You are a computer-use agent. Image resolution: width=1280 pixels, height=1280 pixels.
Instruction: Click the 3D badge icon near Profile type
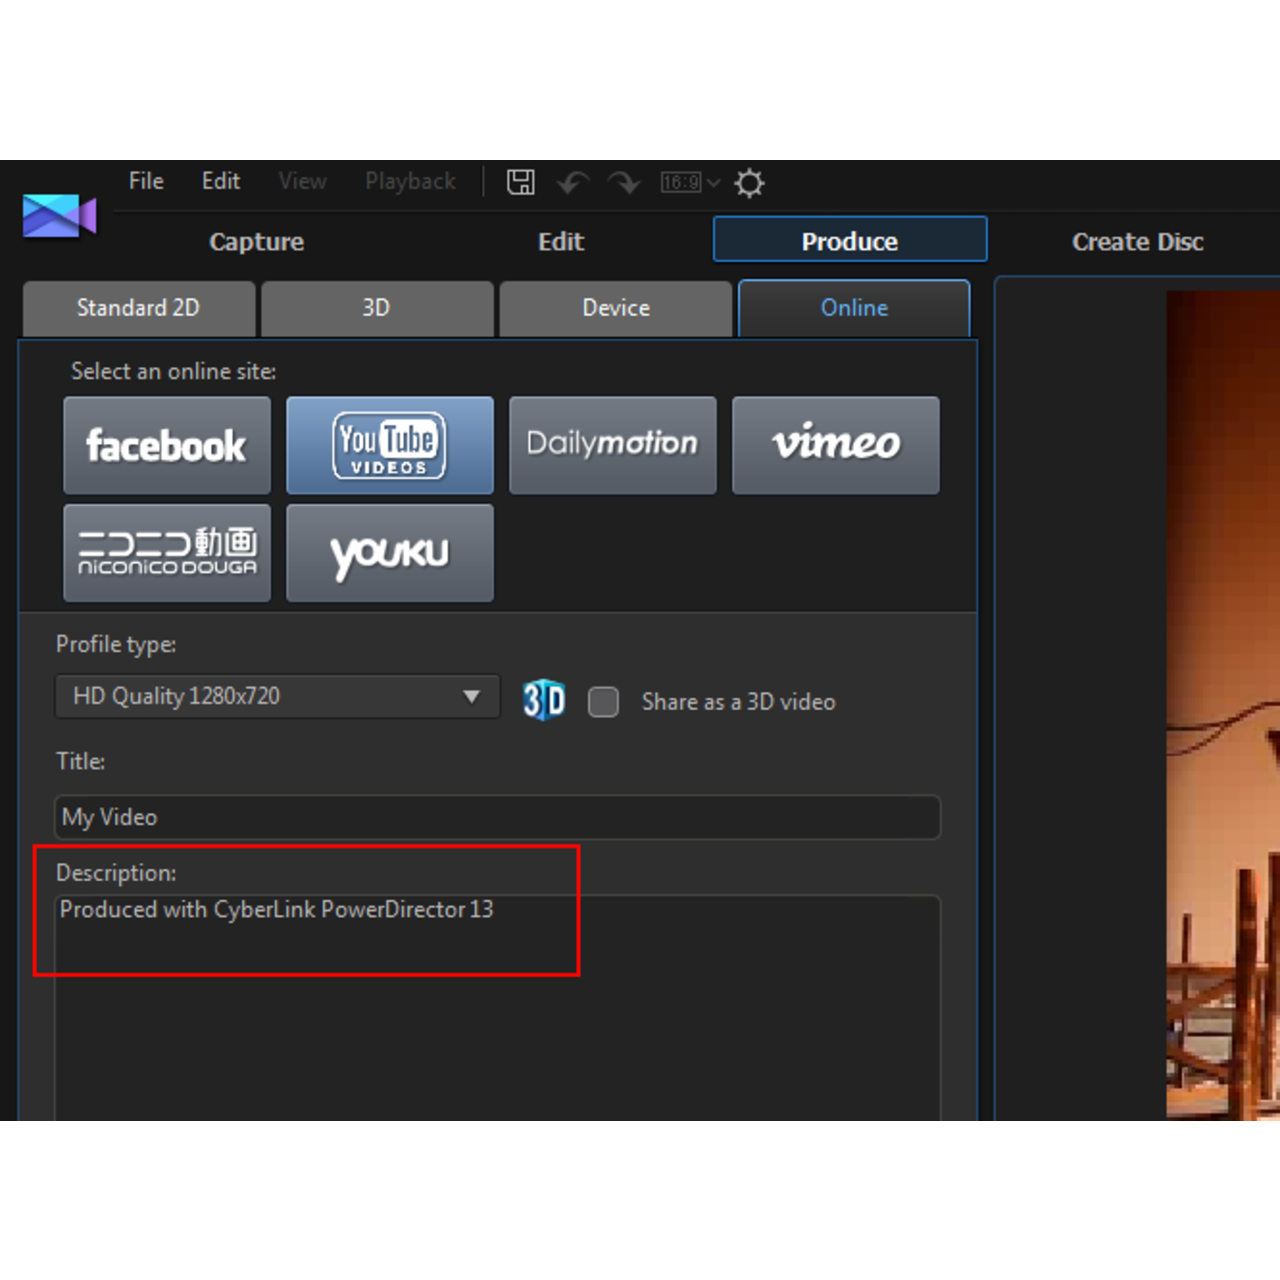pyautogui.click(x=543, y=700)
